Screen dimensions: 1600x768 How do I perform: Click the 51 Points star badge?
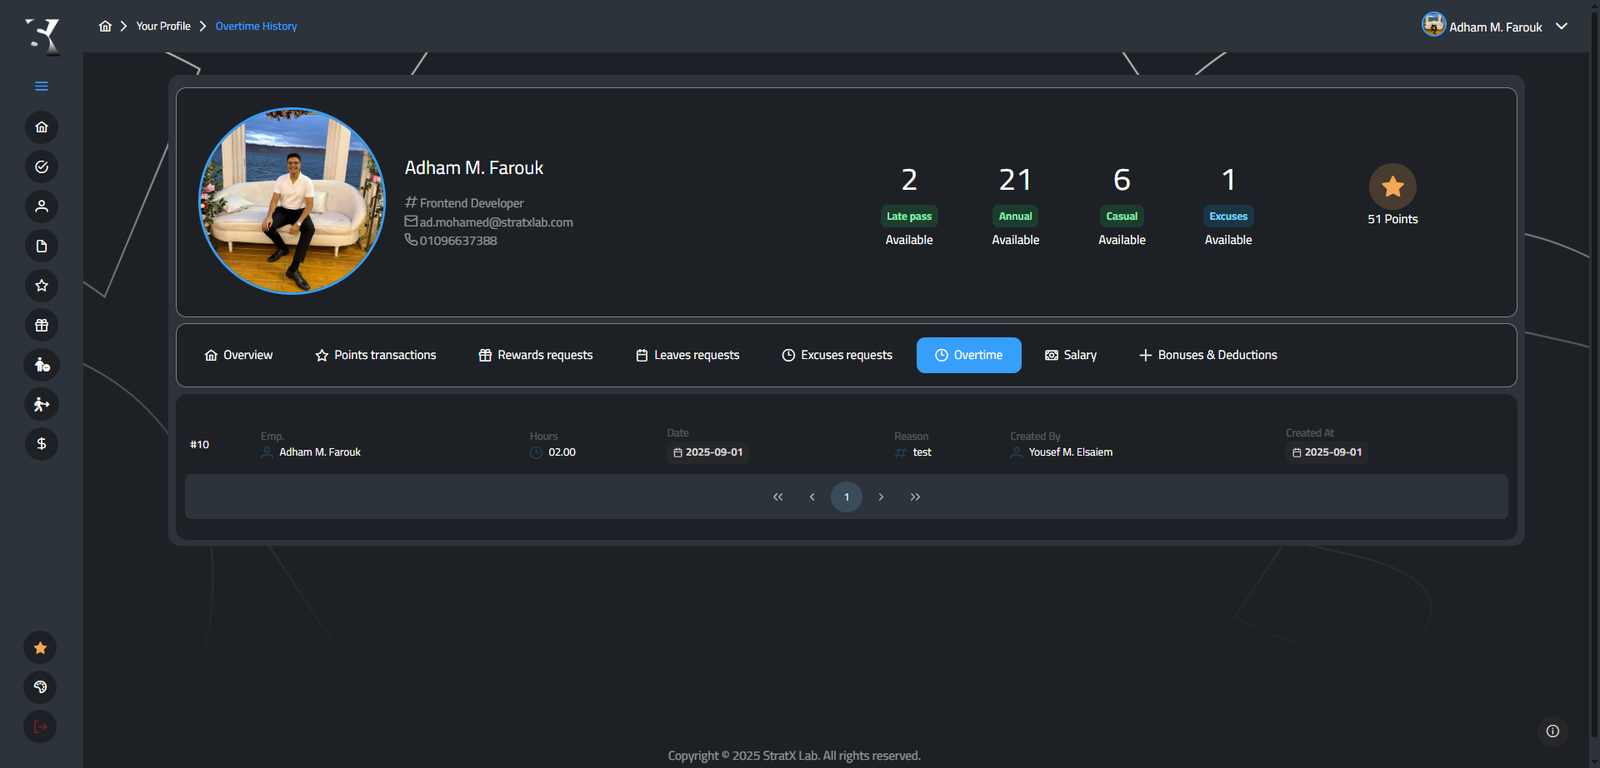[x=1392, y=187]
